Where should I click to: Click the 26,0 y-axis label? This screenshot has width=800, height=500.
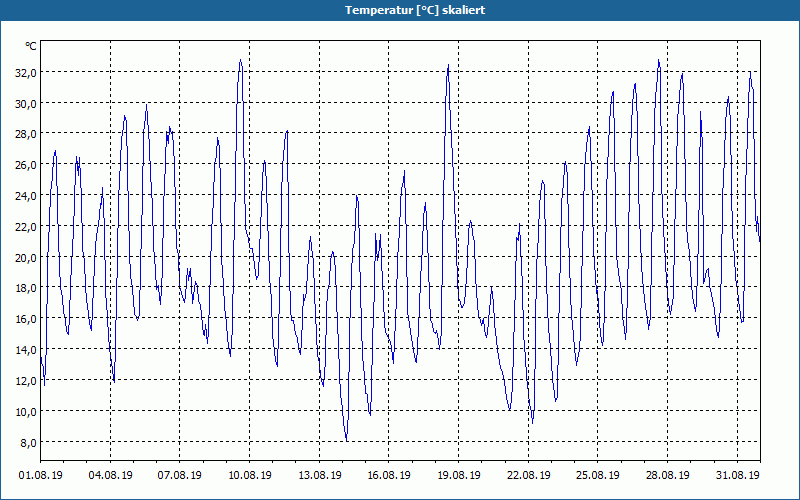pyautogui.click(x=26, y=165)
